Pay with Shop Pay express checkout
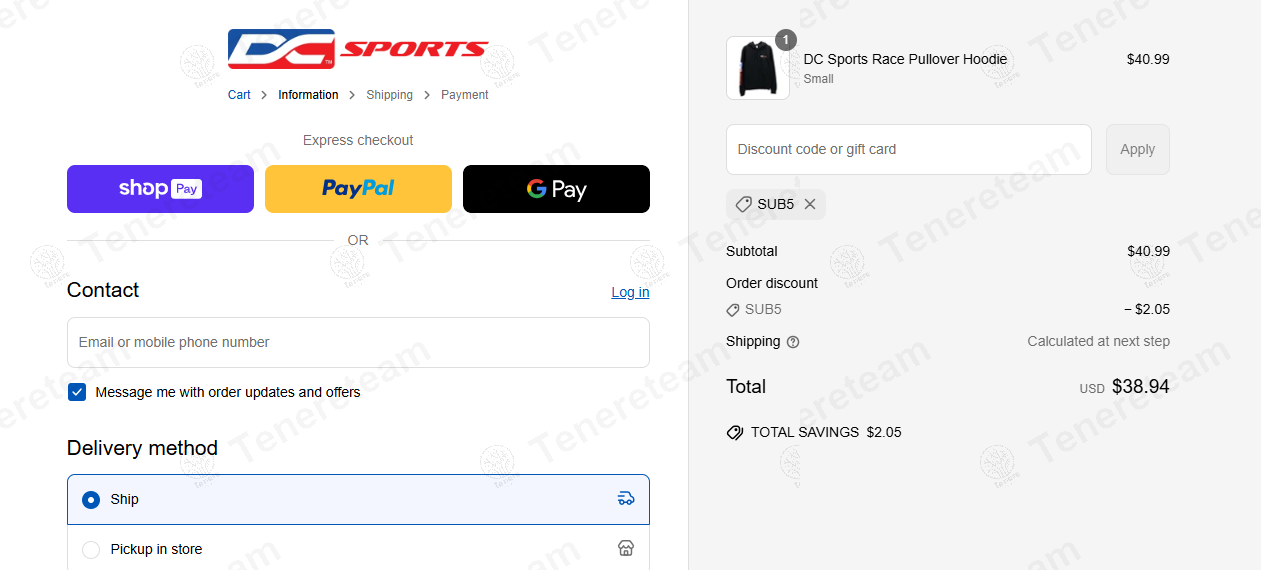 tap(160, 189)
